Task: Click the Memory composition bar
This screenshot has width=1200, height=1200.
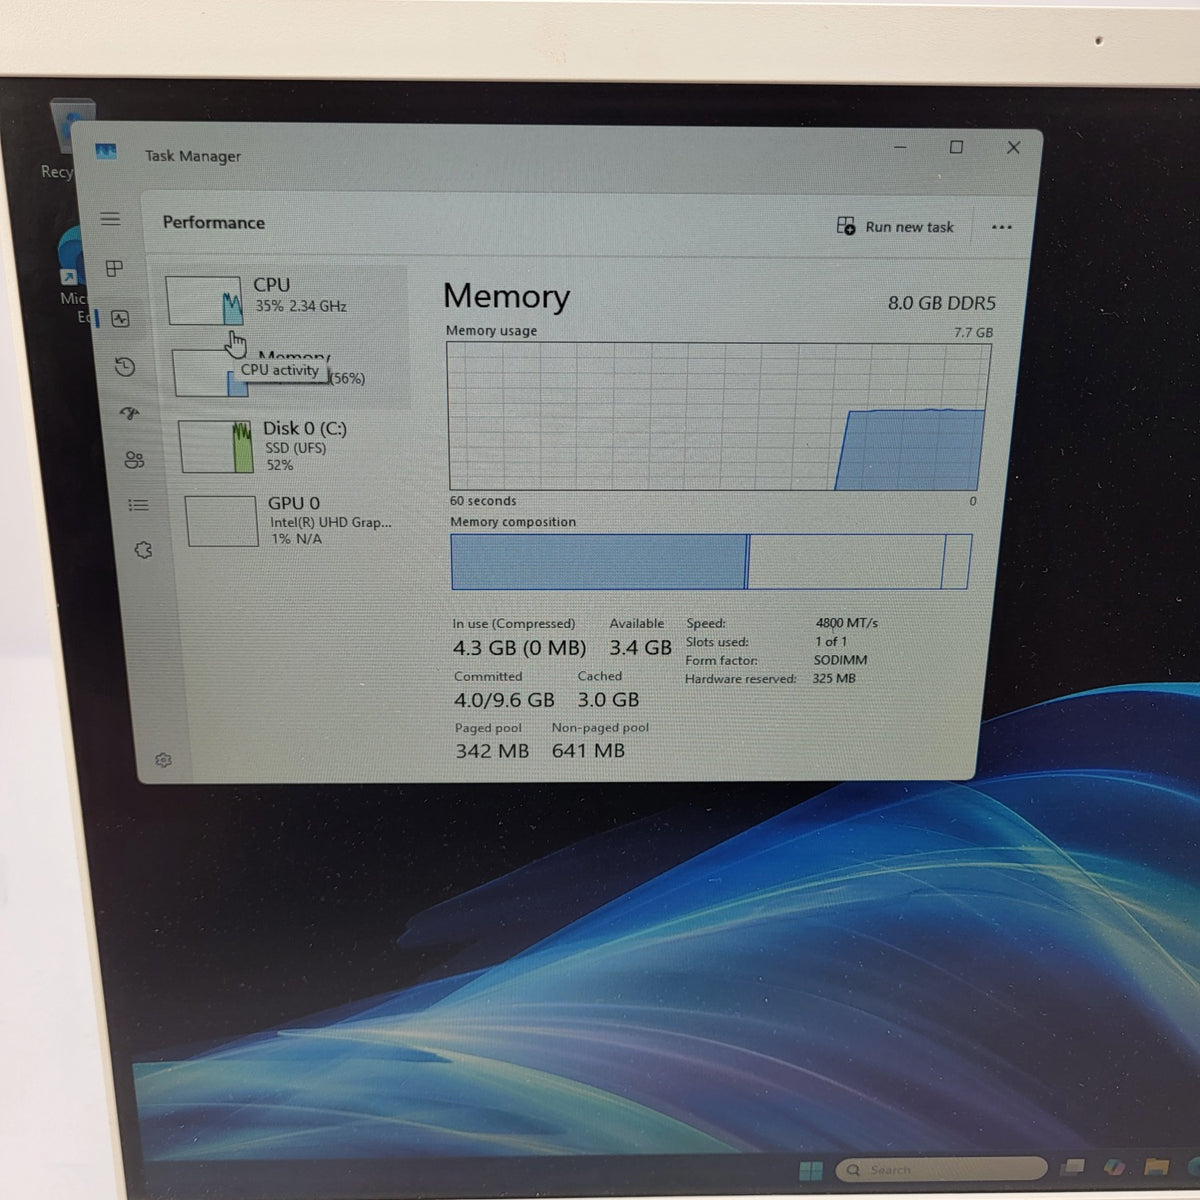Action: pos(710,562)
